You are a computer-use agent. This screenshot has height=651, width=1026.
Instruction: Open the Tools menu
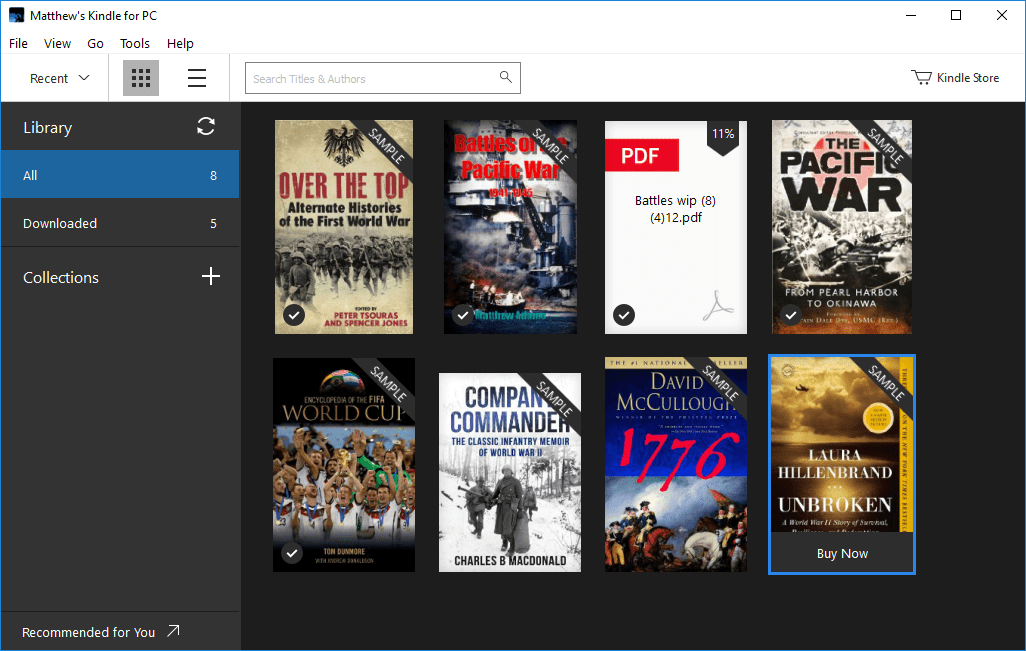(134, 43)
